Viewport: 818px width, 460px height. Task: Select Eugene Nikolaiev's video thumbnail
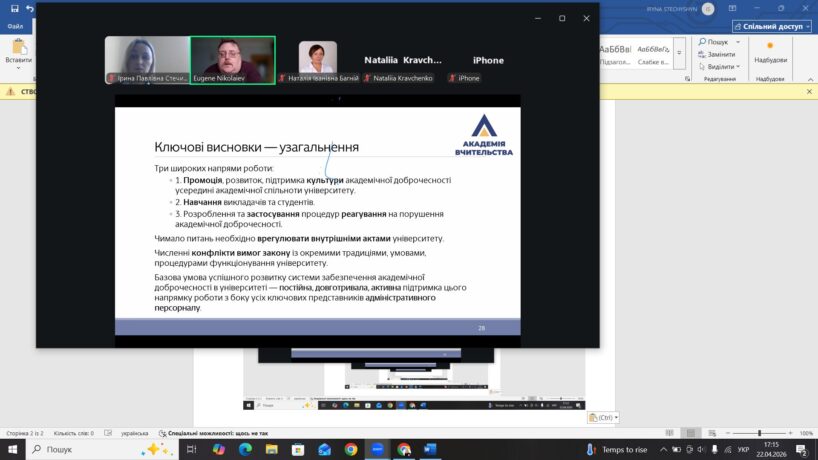(x=232, y=60)
